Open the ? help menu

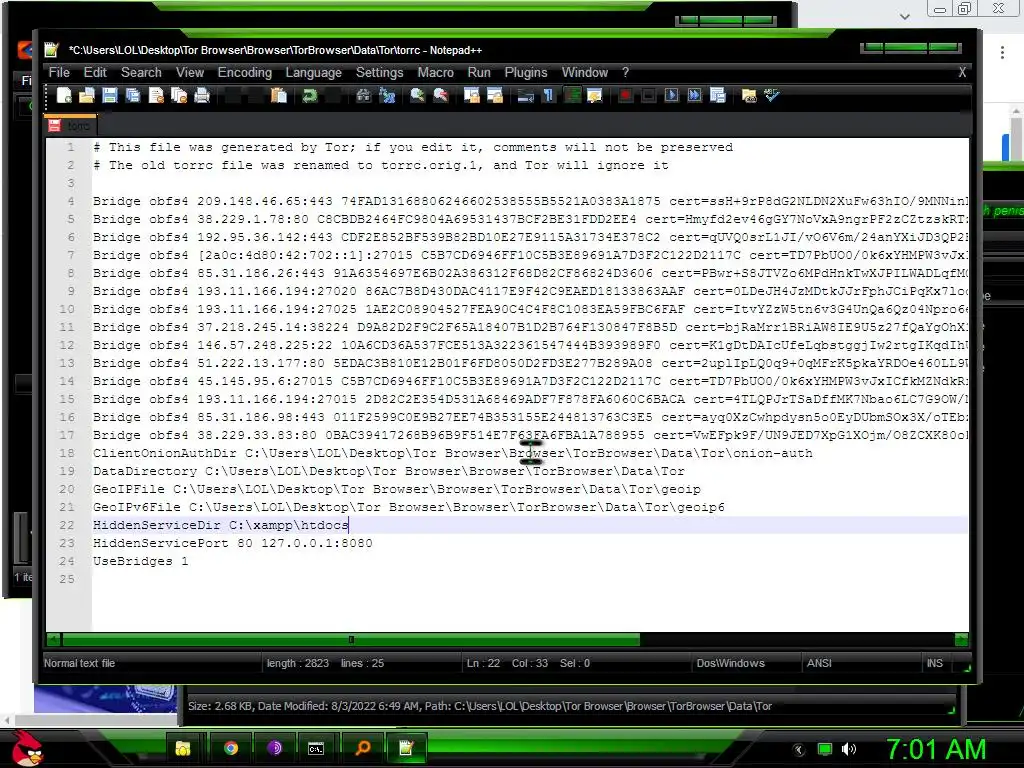point(625,72)
